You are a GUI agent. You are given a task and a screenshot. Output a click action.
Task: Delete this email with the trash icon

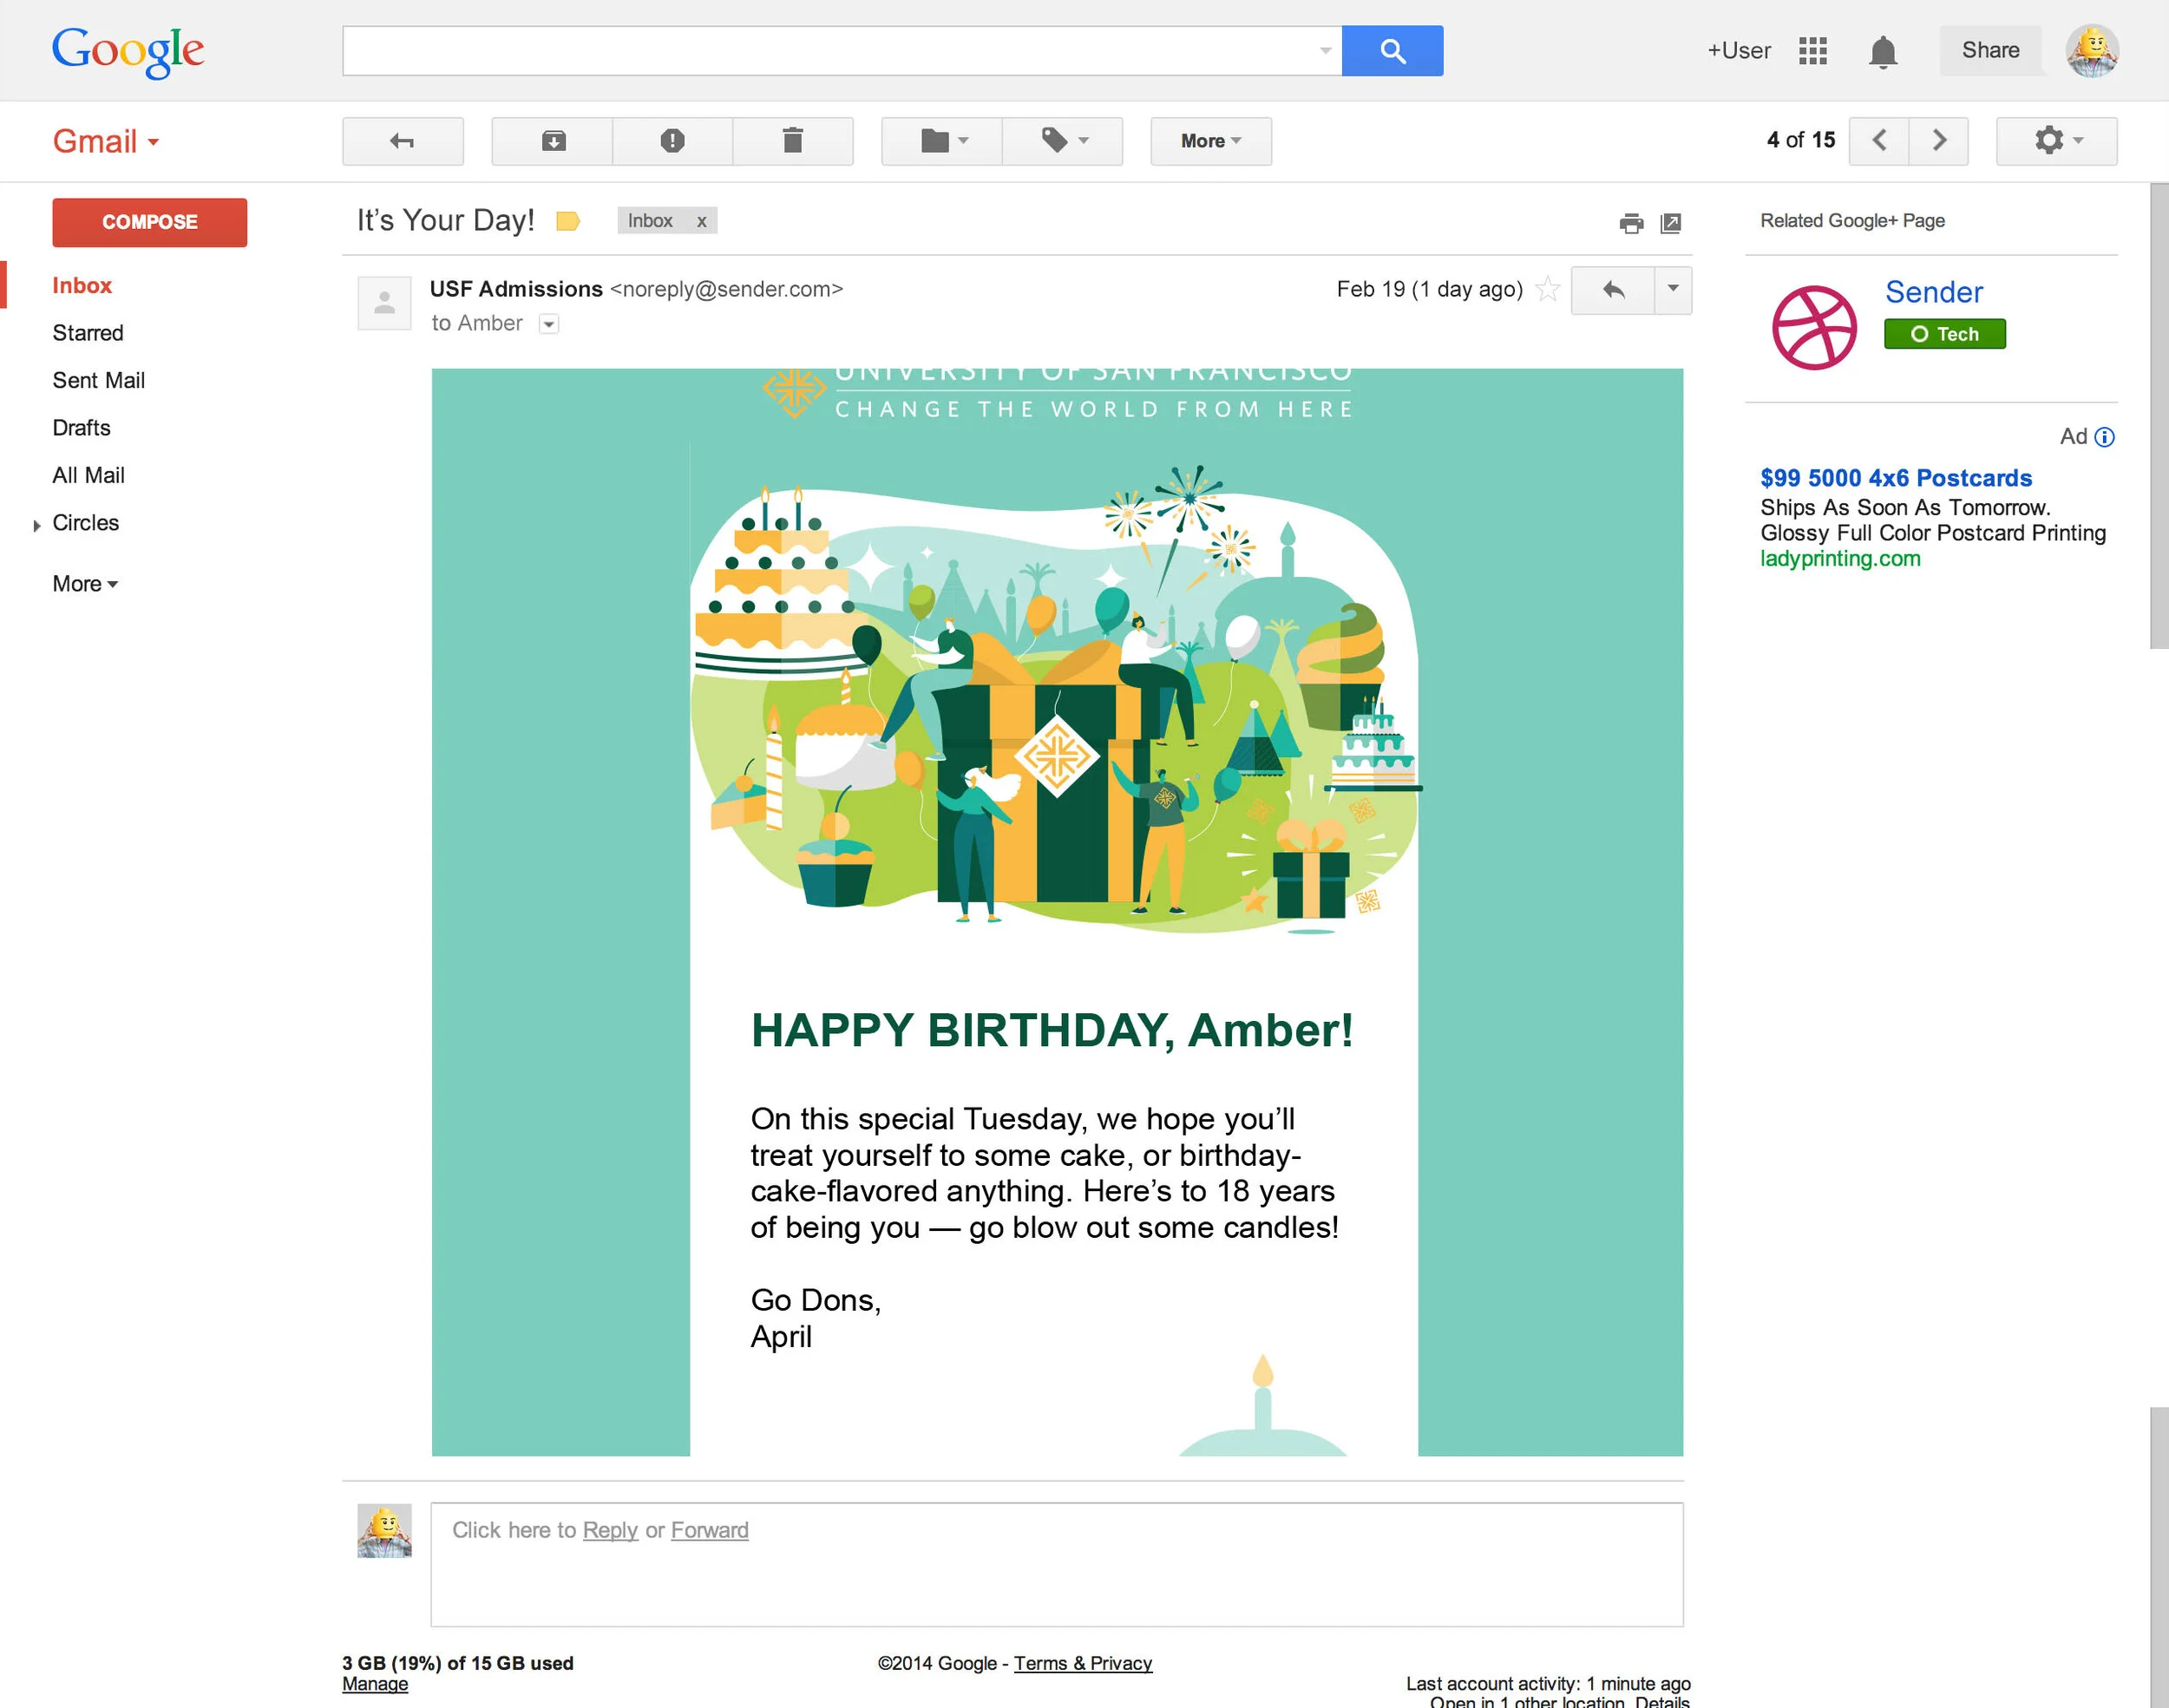793,141
